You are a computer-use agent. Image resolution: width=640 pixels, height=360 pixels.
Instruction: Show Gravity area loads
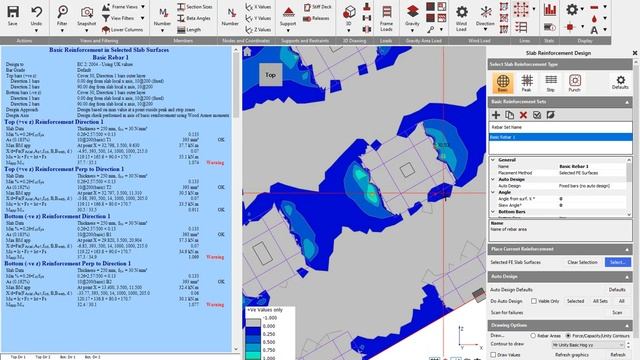pos(412,16)
